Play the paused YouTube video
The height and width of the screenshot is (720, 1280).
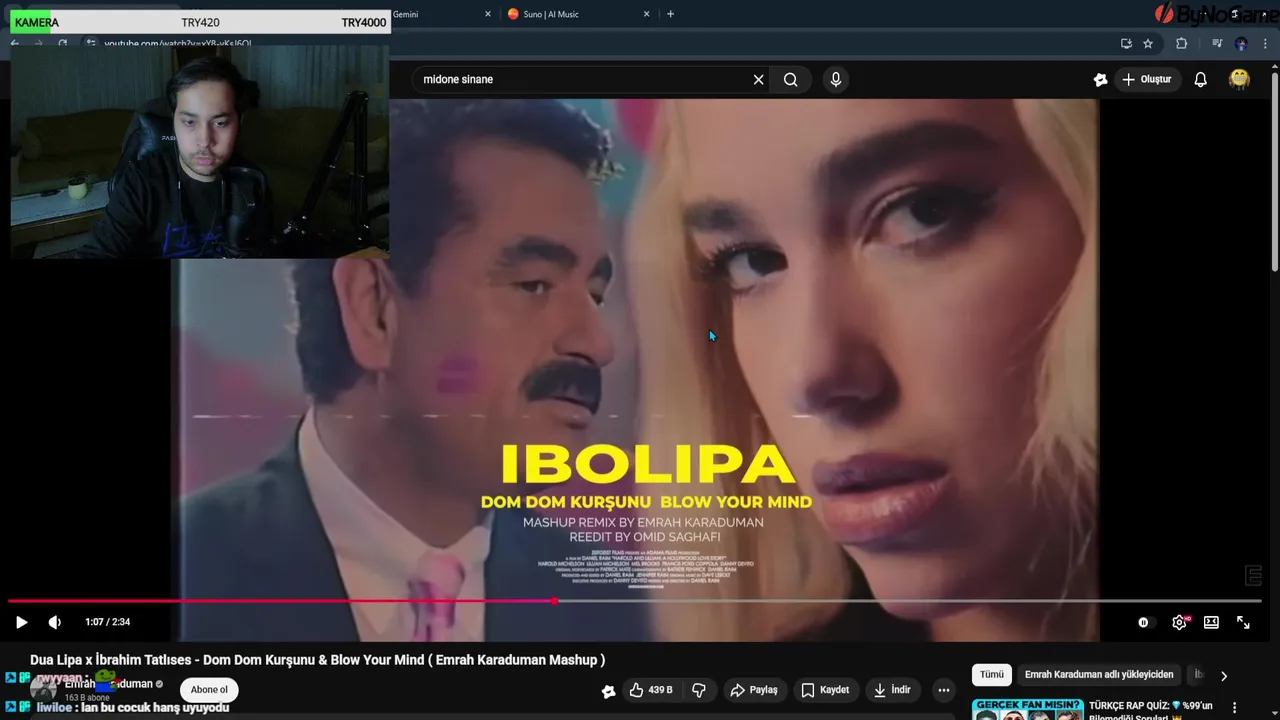[x=21, y=622]
